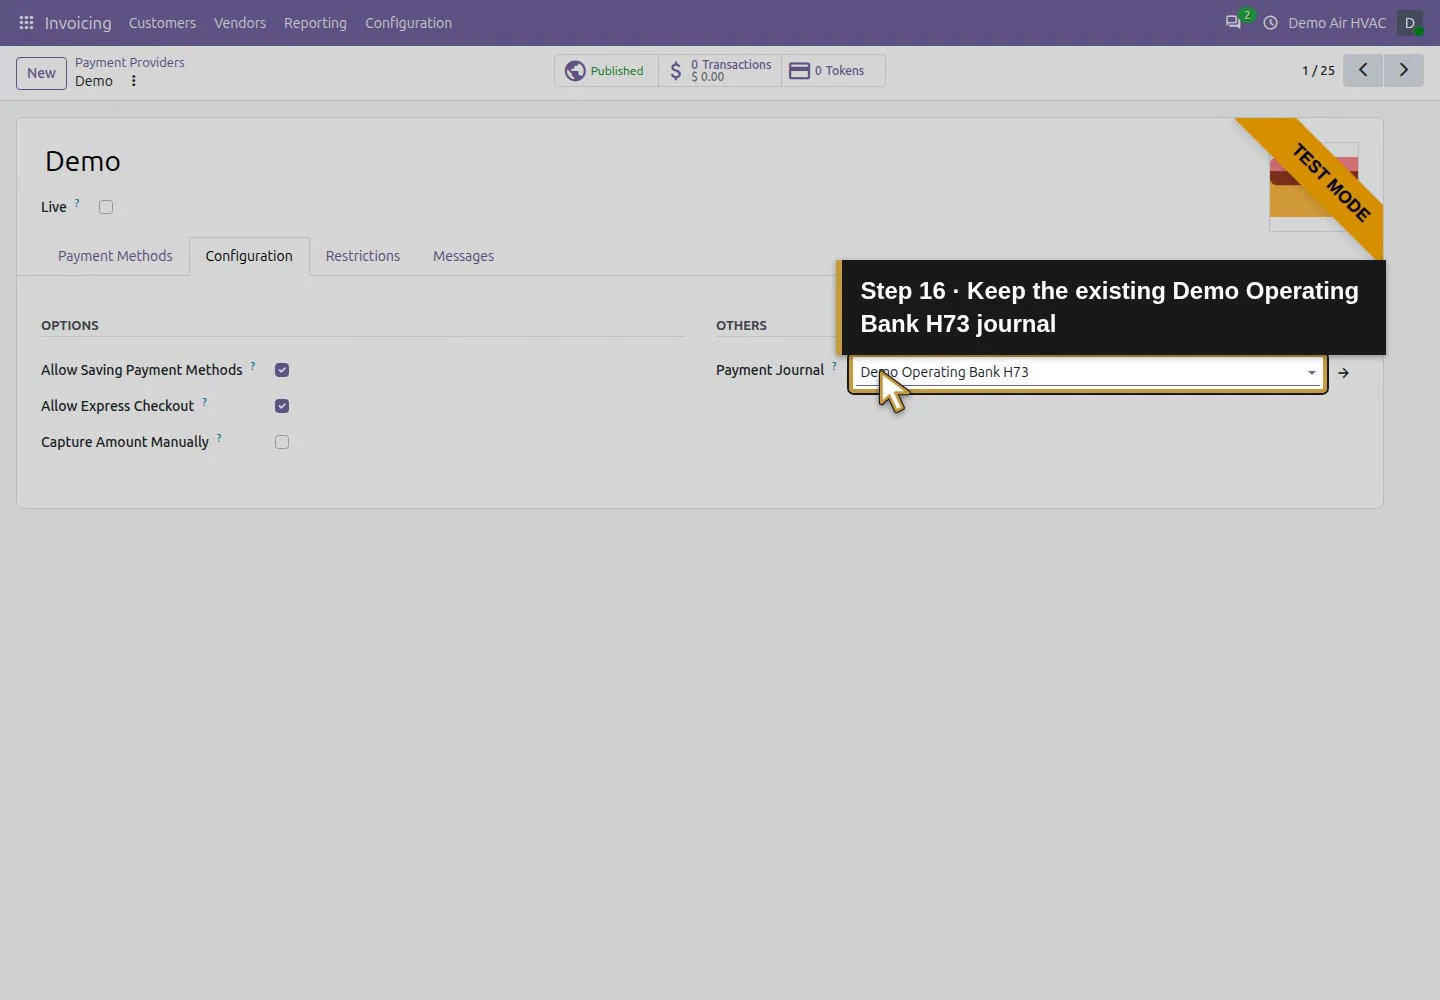Viewport: 1440px width, 1000px height.
Task: Select the Configuration form tab
Action: (249, 256)
